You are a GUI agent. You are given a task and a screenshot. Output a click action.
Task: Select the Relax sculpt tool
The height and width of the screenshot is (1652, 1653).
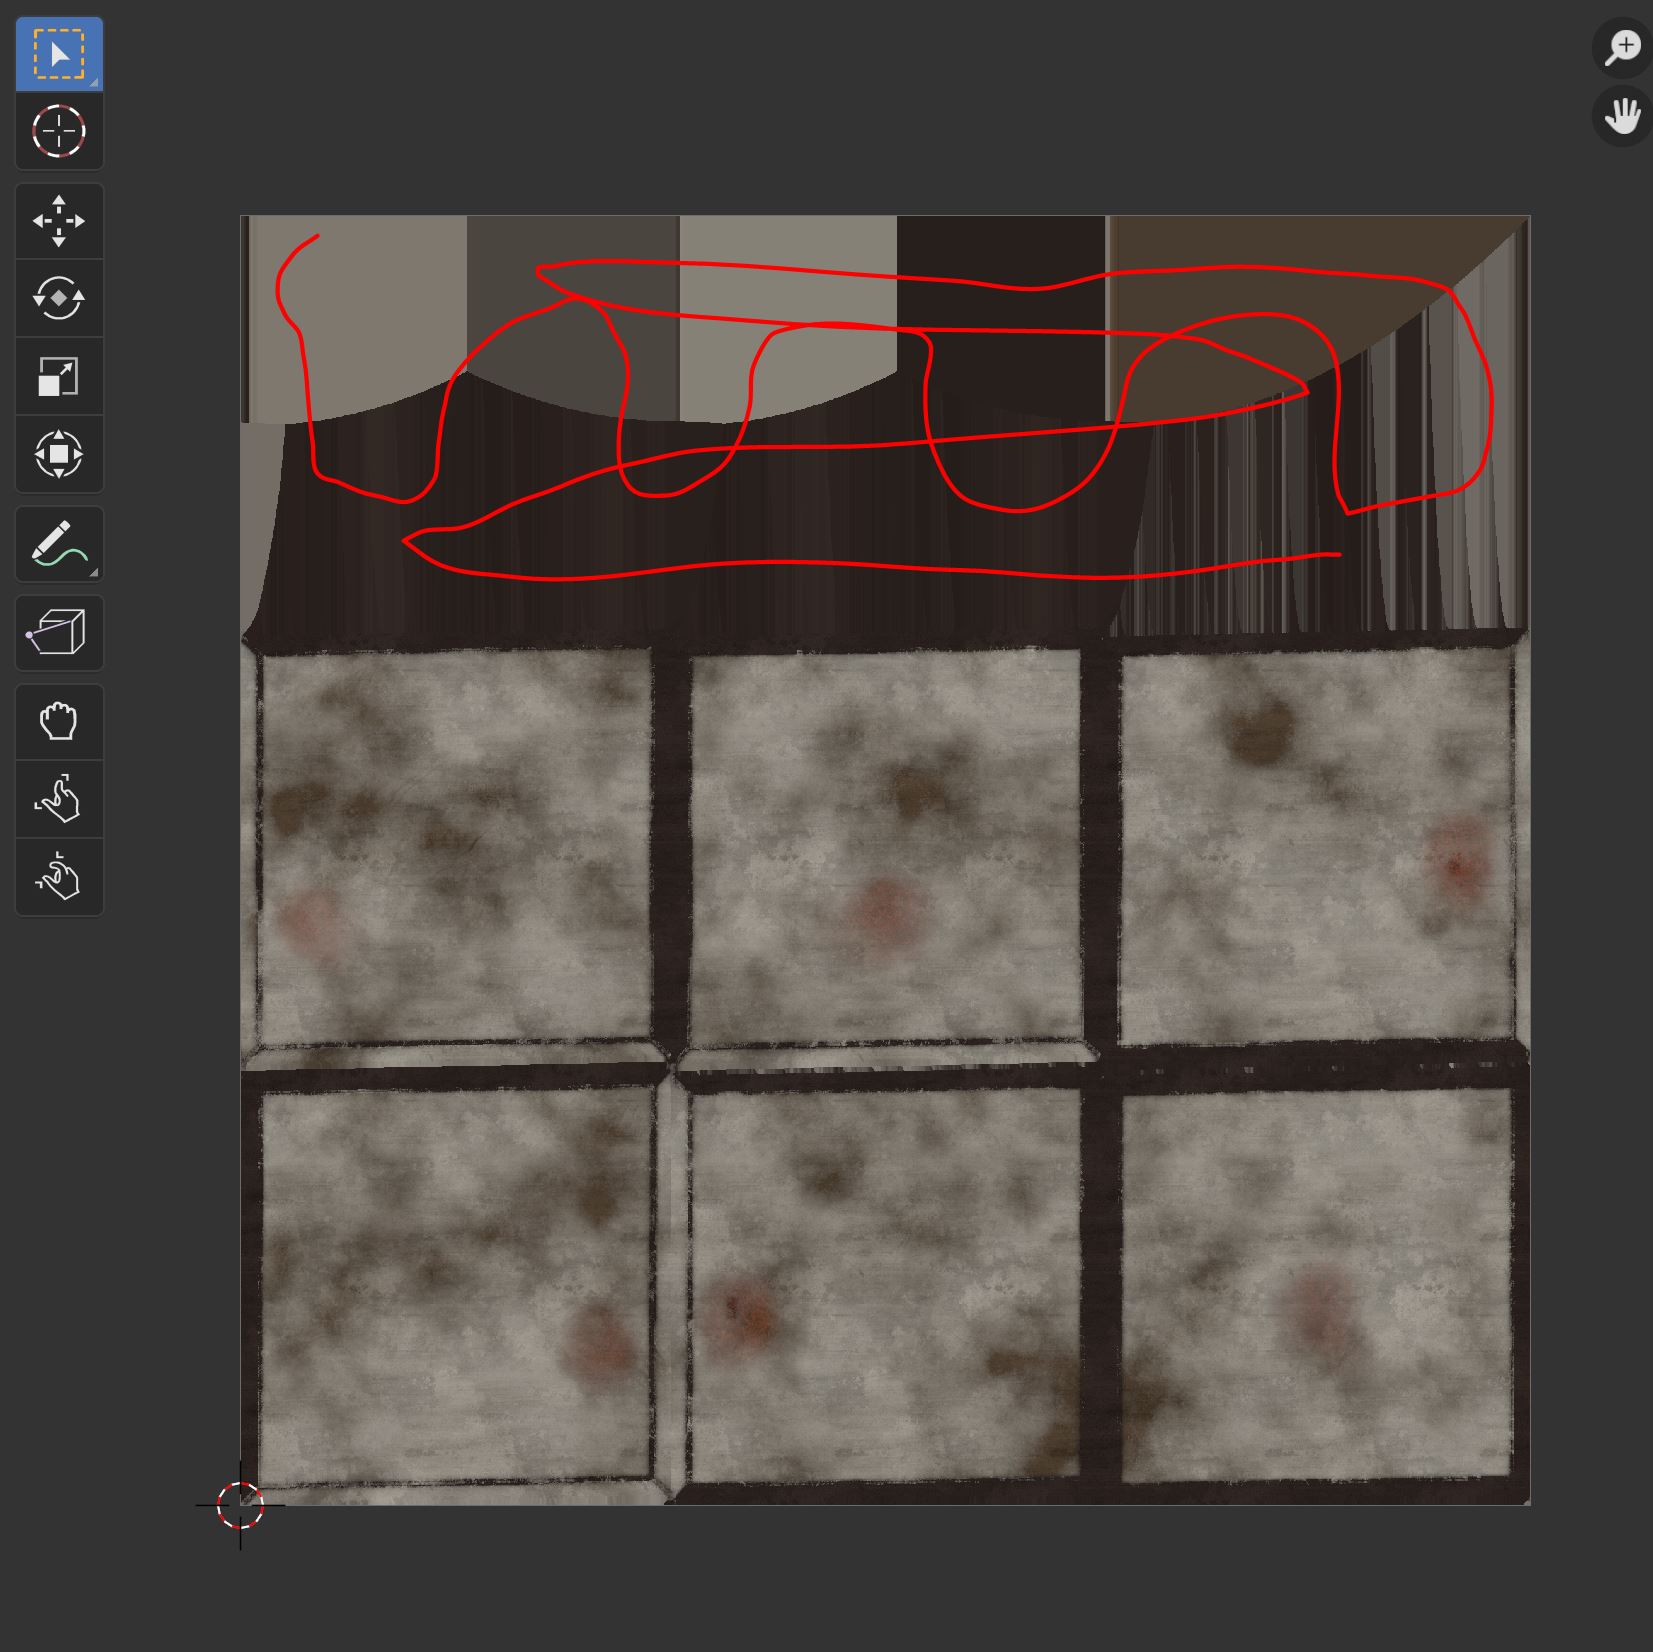59,799
